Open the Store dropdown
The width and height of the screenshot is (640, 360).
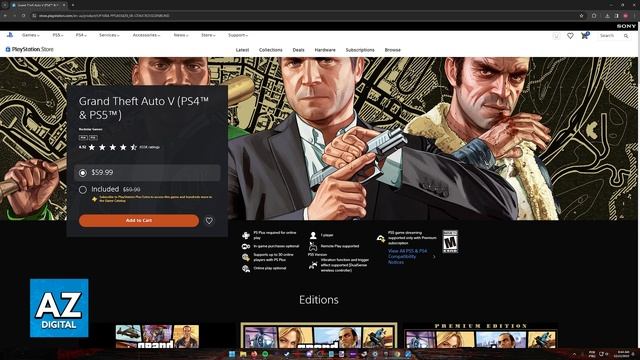[x=208, y=36]
